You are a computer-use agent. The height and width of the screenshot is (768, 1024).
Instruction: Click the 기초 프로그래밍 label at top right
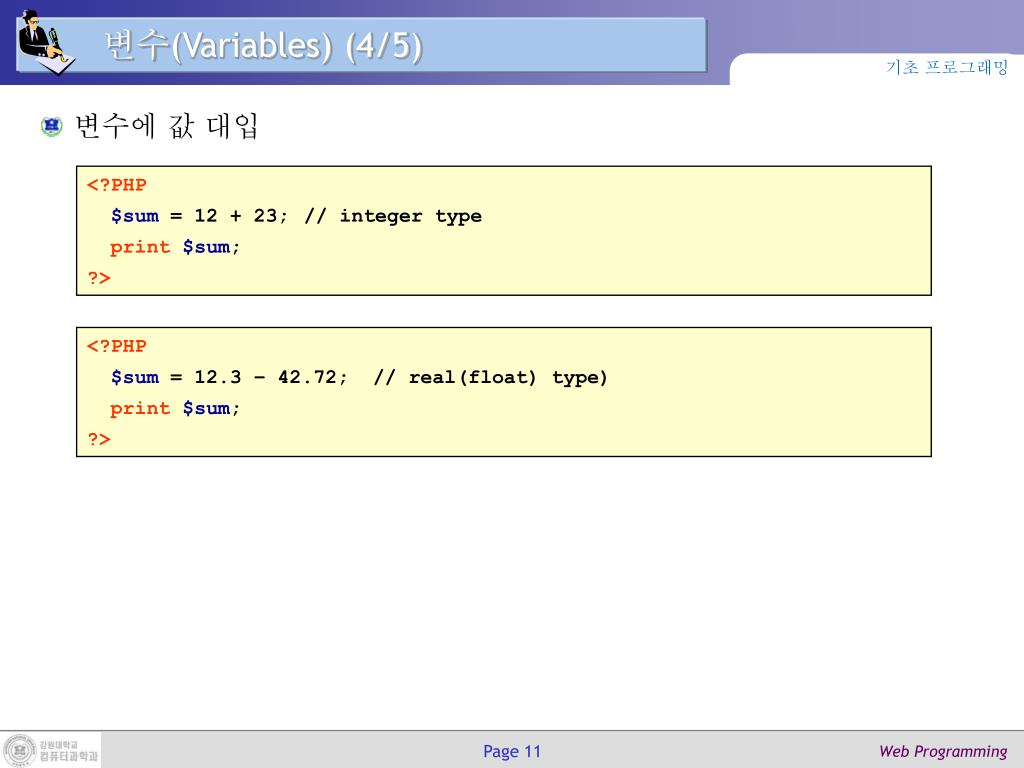(x=947, y=67)
